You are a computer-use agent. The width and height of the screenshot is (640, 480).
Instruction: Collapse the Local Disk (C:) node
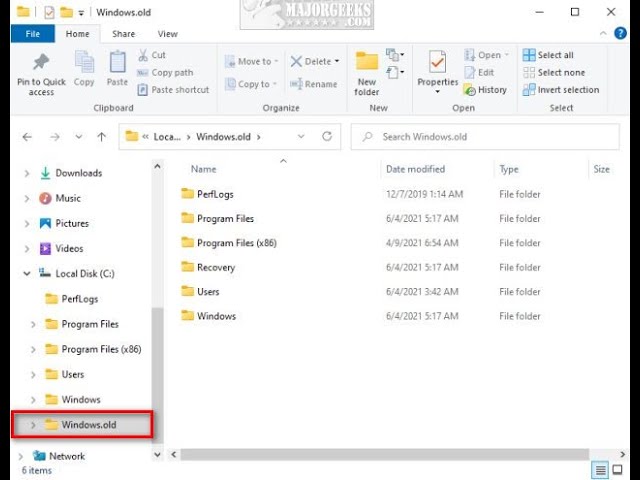point(27,273)
